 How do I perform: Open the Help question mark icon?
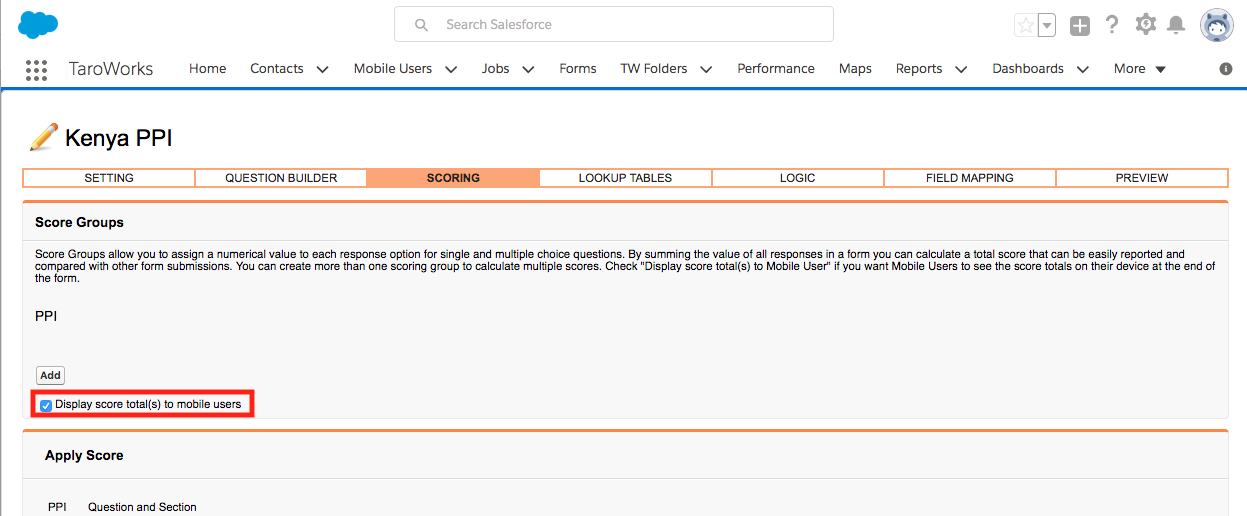(x=1112, y=25)
